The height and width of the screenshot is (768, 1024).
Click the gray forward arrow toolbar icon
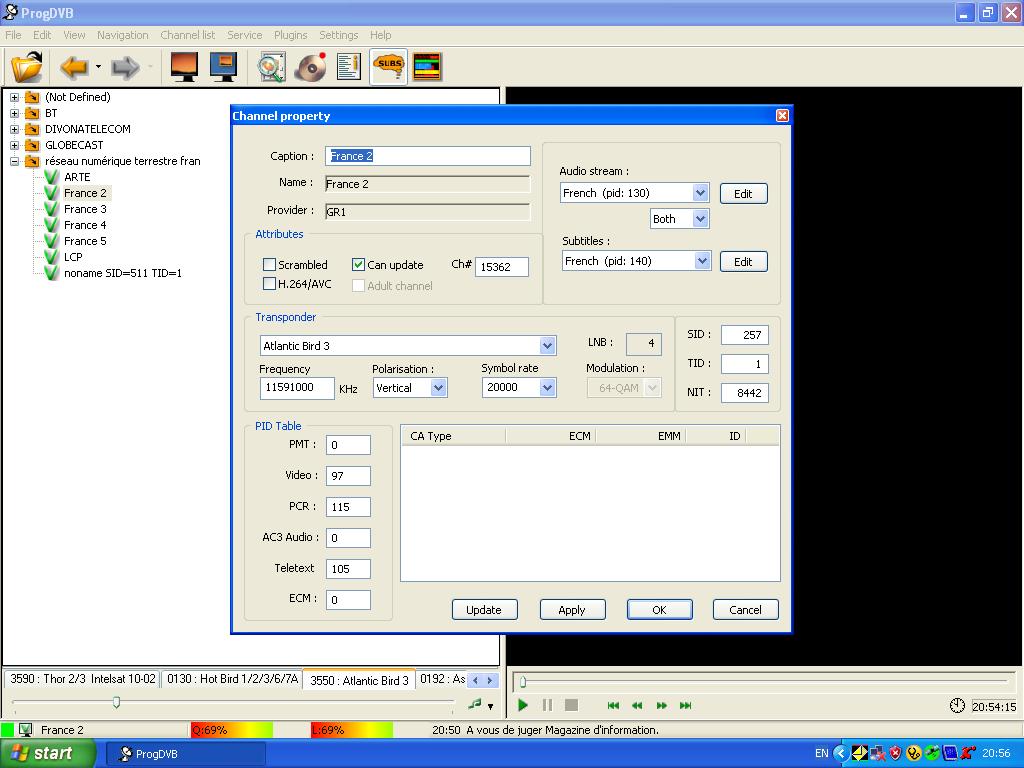125,67
